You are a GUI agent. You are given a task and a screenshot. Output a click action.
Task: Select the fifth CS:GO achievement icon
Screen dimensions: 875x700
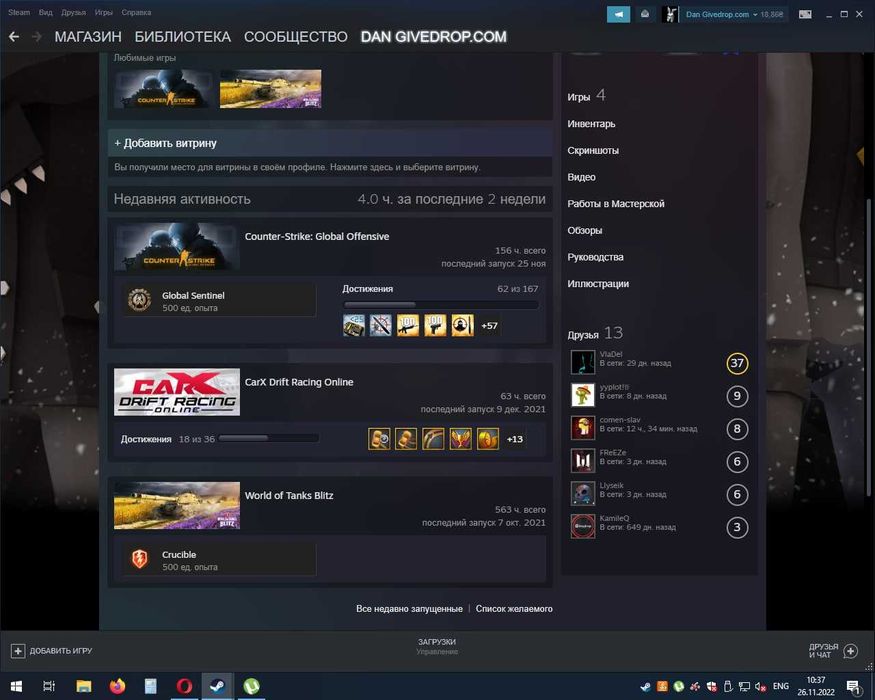tap(463, 325)
